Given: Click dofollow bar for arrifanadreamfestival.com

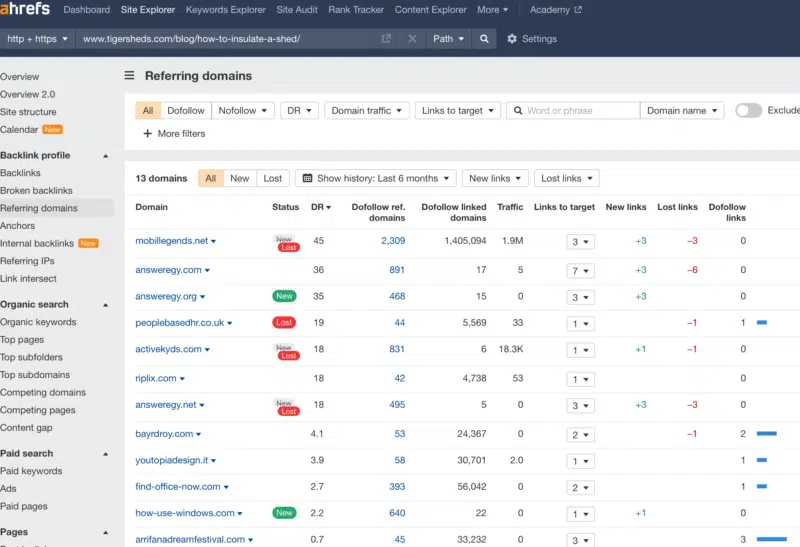Looking at the screenshot, I should pyautogui.click(x=771, y=539).
